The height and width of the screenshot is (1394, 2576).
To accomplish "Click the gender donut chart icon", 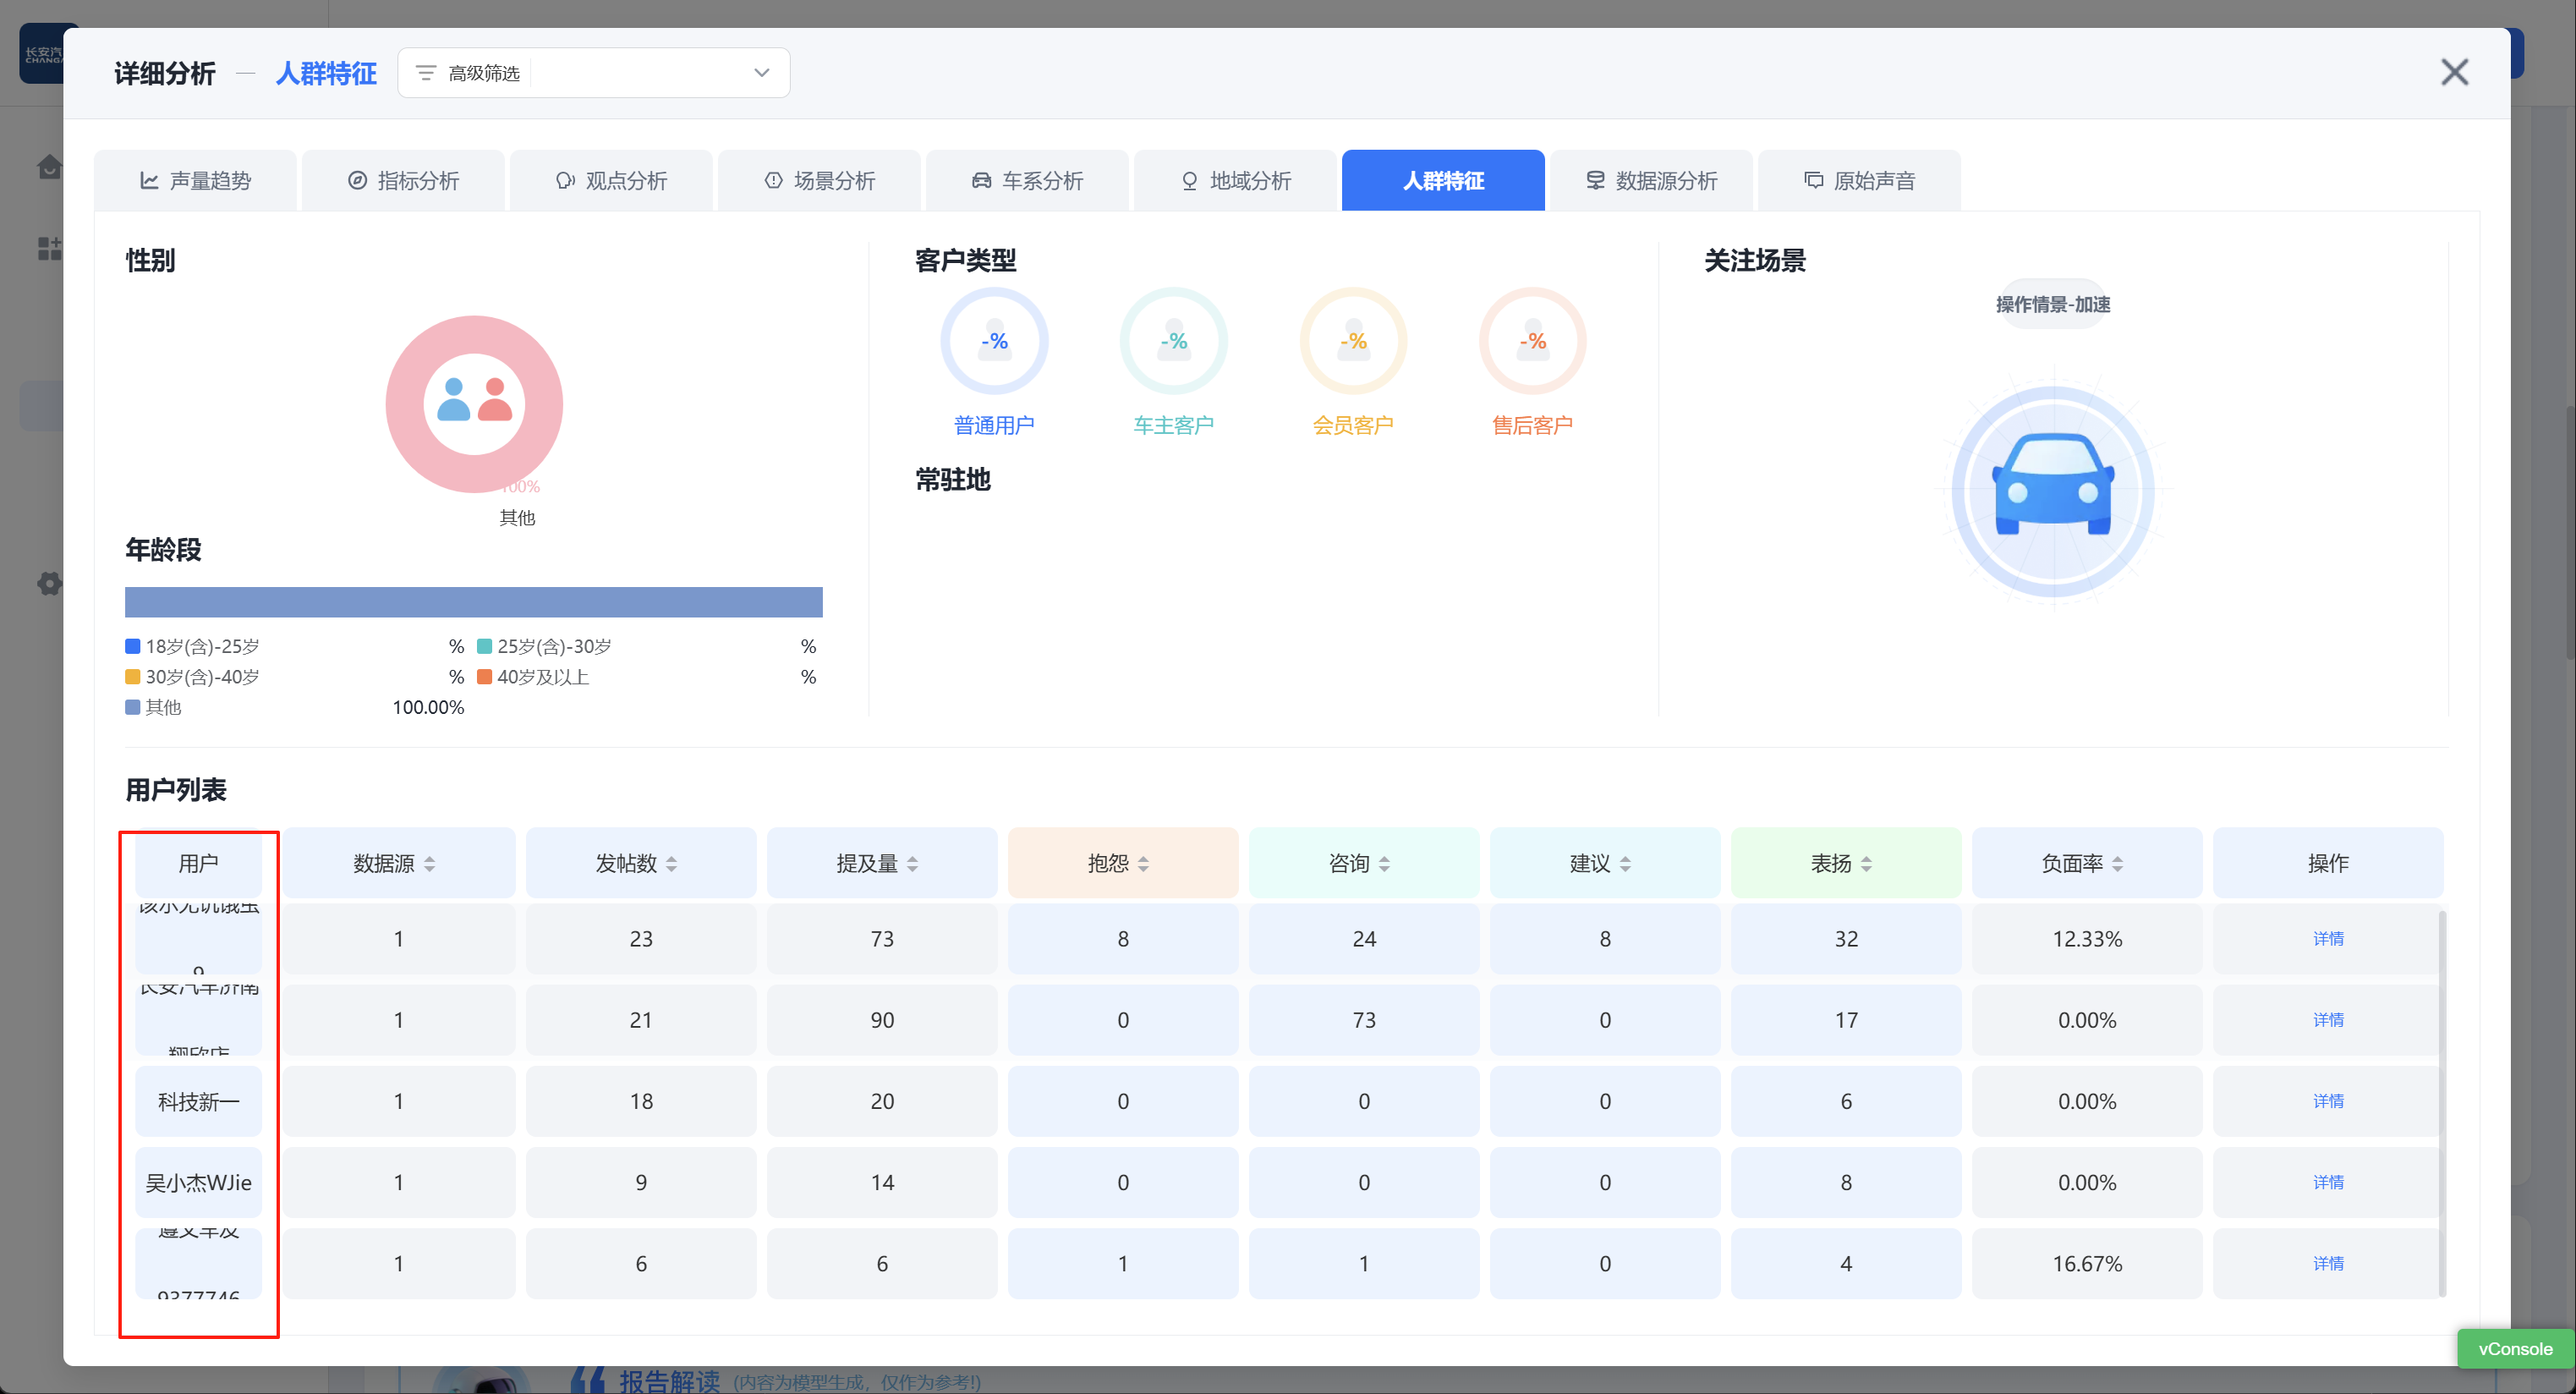I will click(474, 403).
